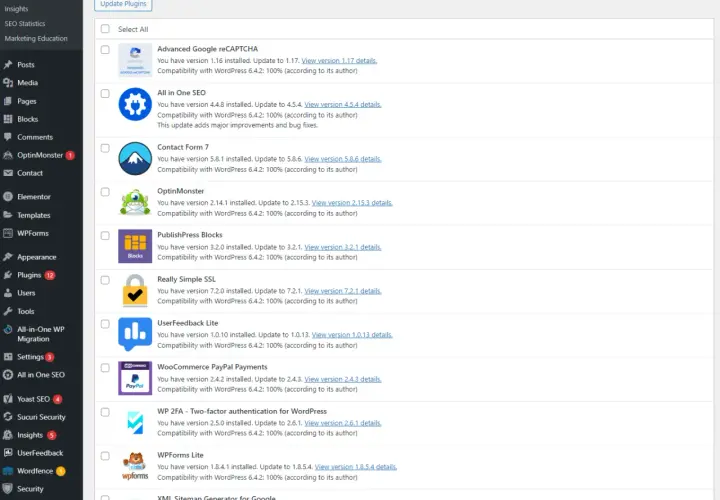Click the WooCommerce PayPal Payments logo
This screenshot has height=500, width=720.
click(x=135, y=378)
